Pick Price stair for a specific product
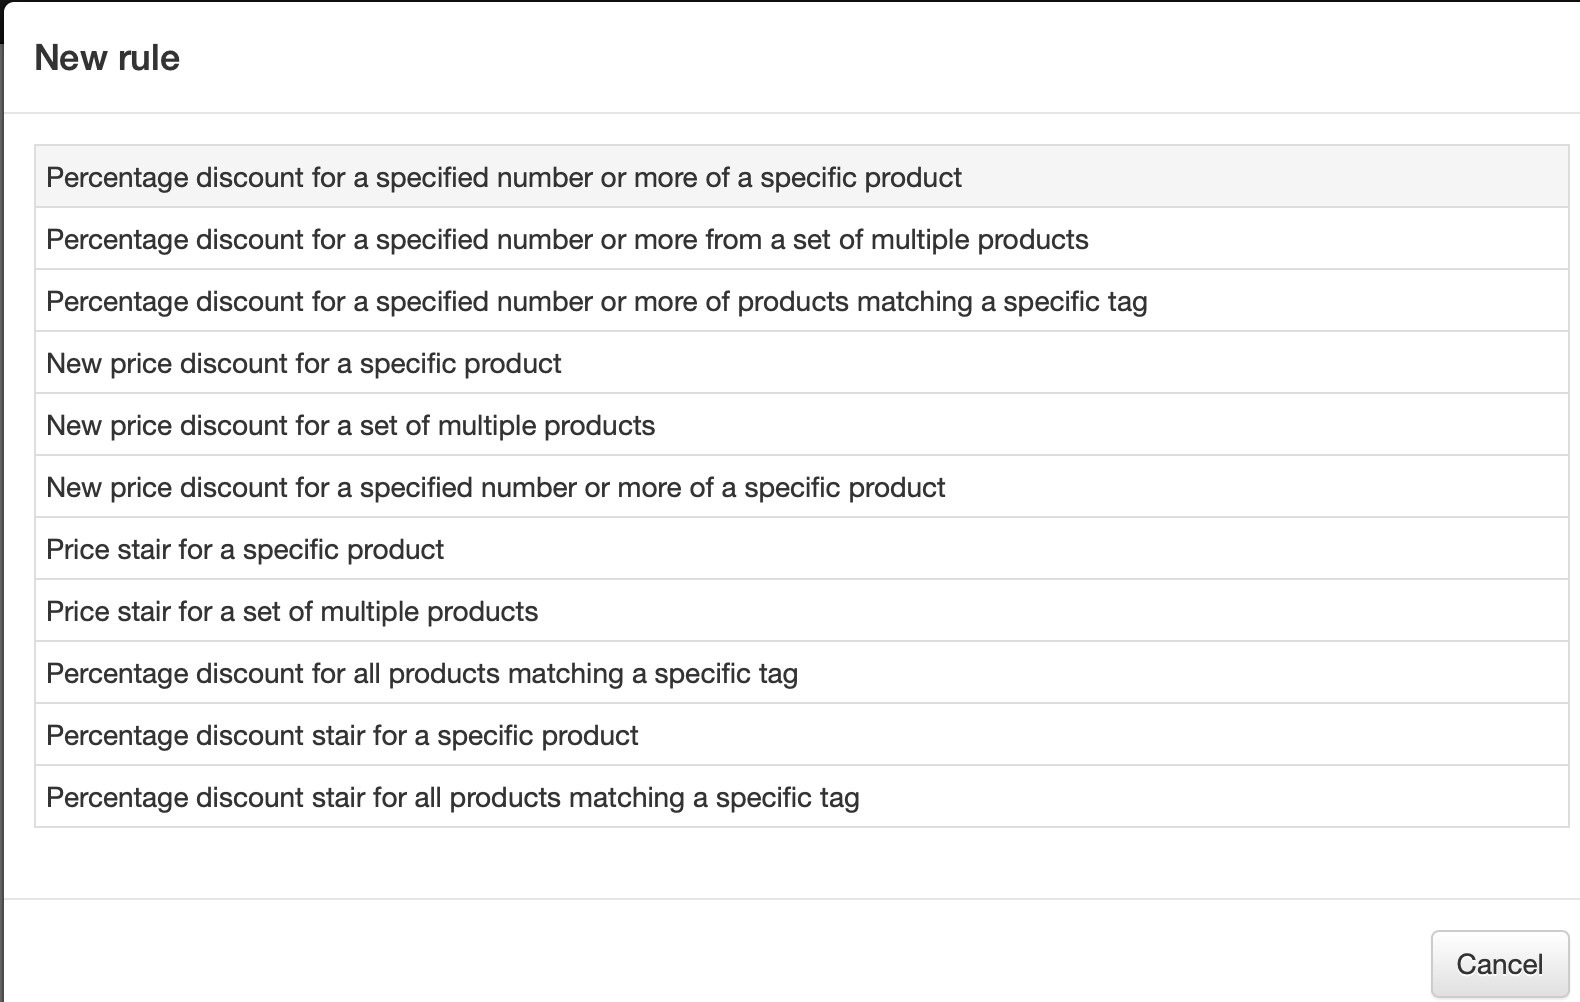Screen dimensions: 1580x1002 click(x=245, y=550)
